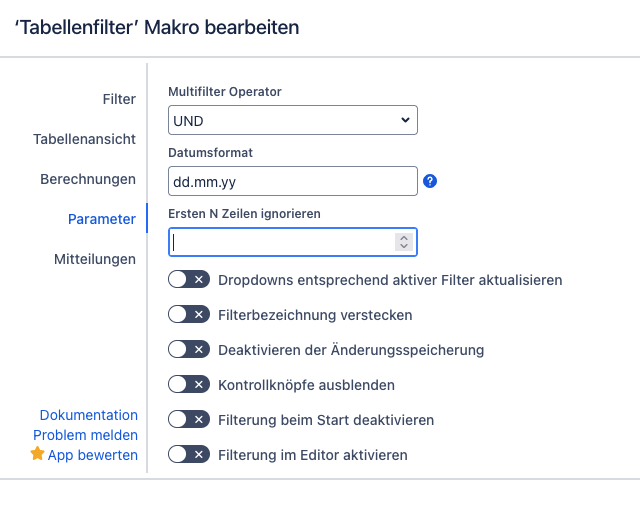Toggle Dropdowns entsprechend aktiver Filter aktualisieren
The image size is (640, 506).
pyautogui.click(x=188, y=280)
